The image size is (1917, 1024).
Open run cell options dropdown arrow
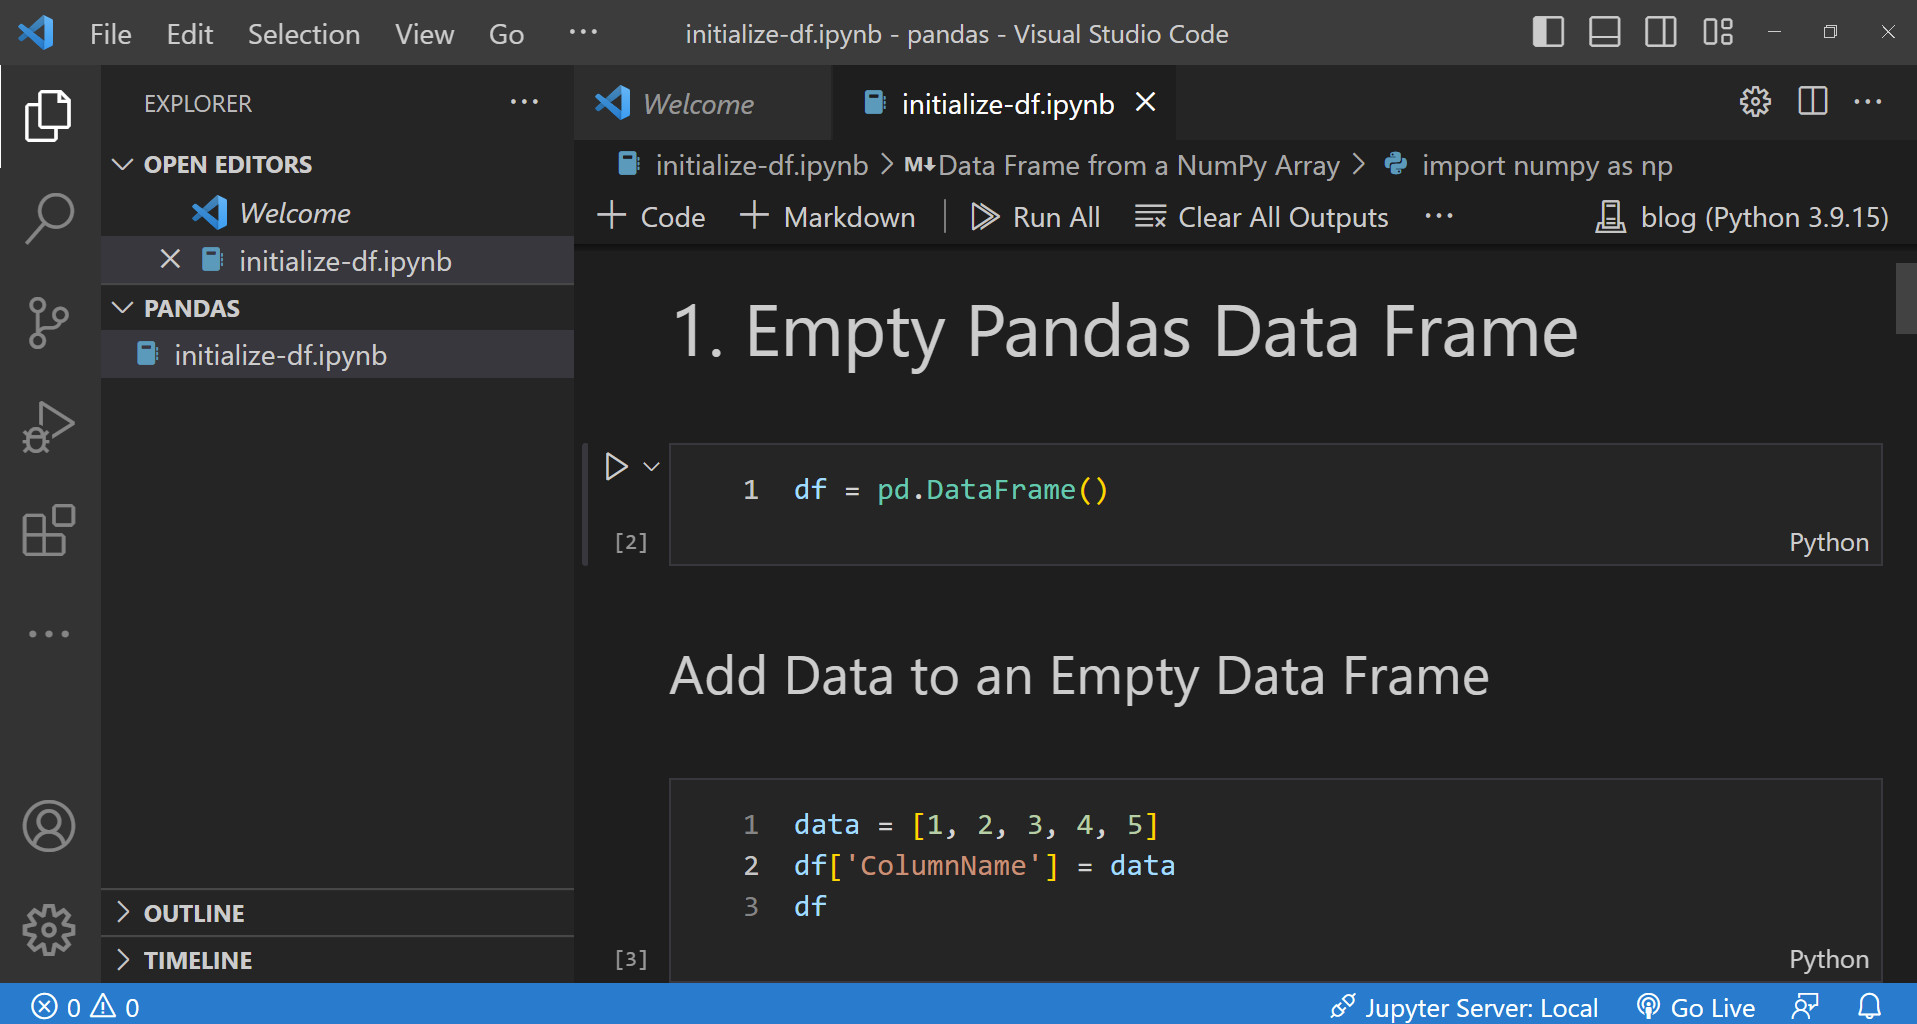coord(651,467)
